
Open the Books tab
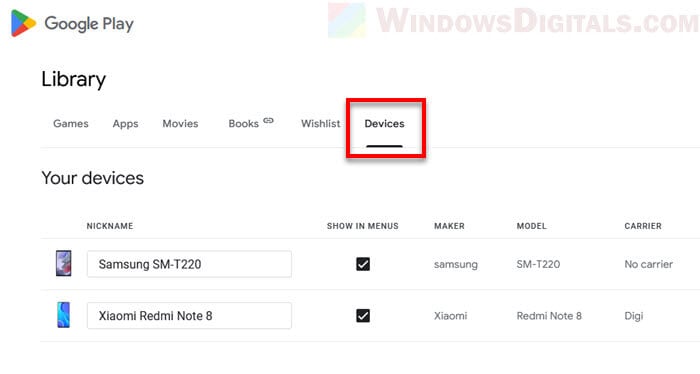[243, 124]
